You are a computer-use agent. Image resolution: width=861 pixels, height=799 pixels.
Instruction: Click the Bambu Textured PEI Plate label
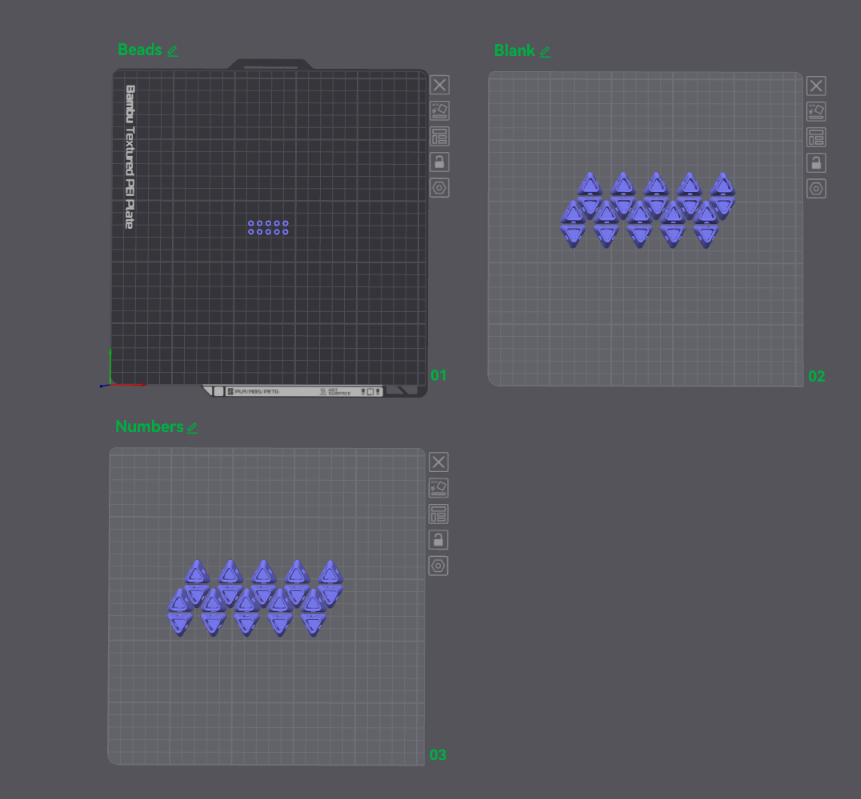[x=130, y=157]
